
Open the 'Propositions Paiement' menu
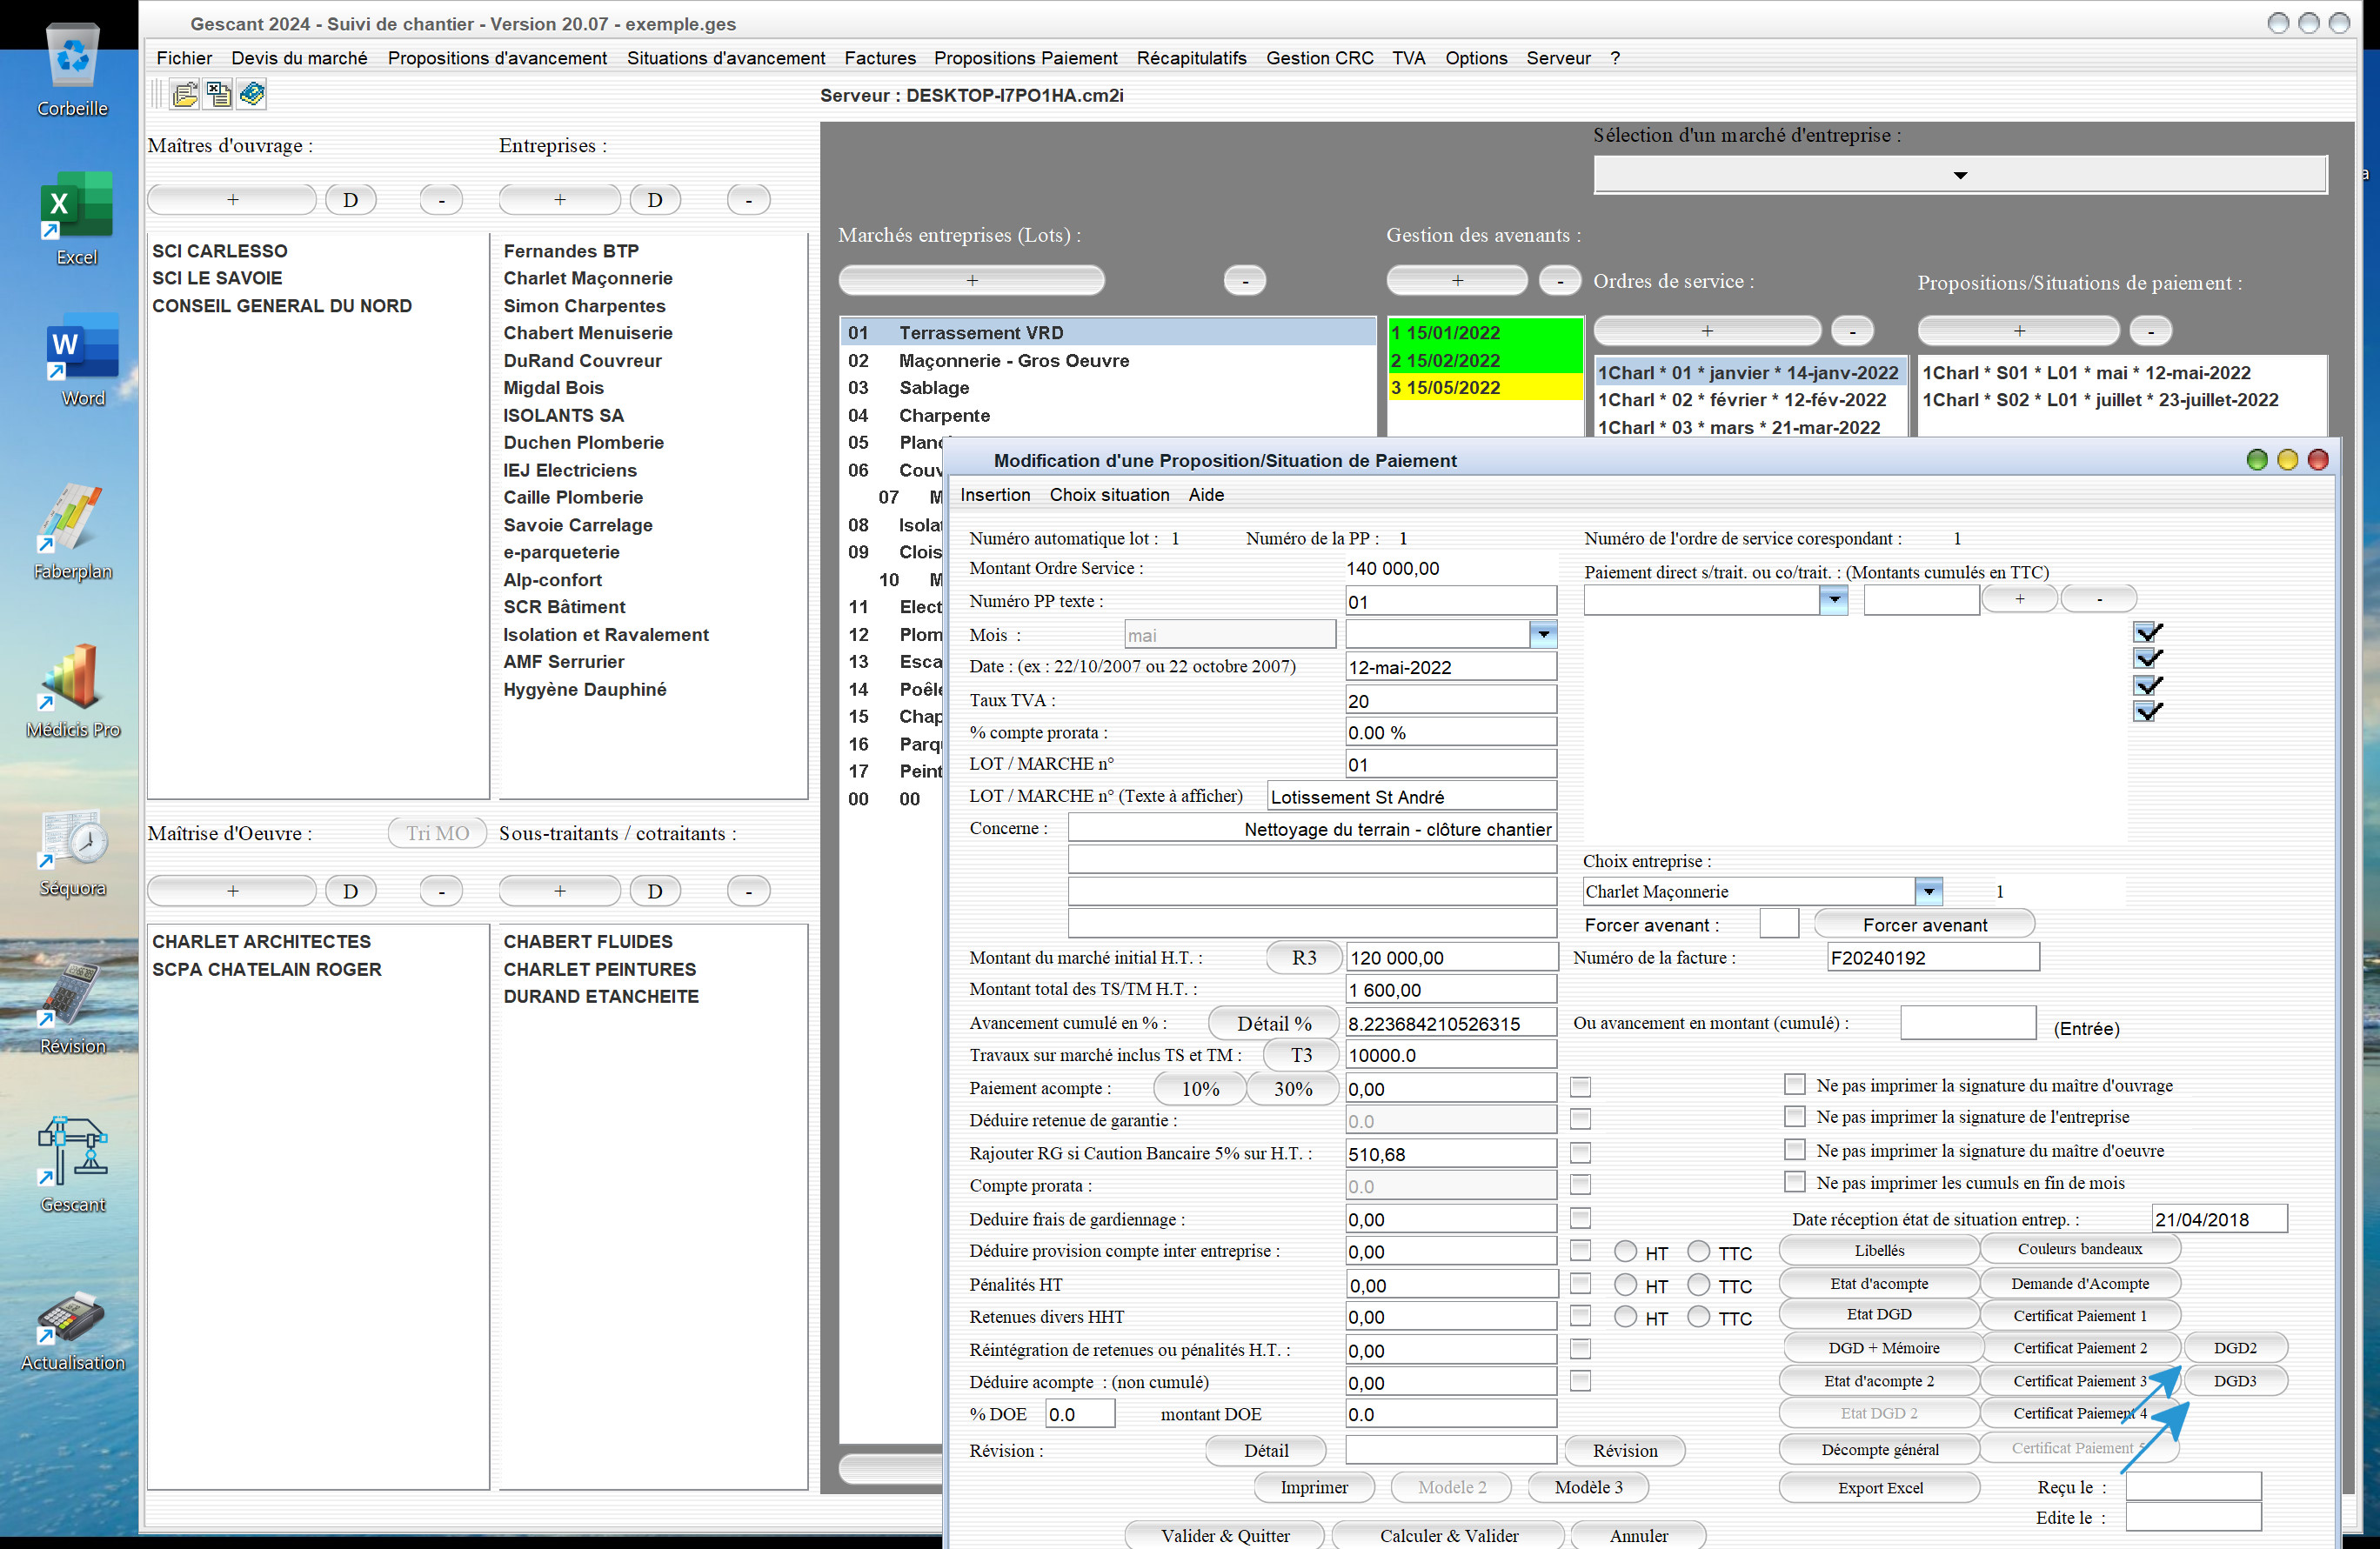(x=1025, y=58)
